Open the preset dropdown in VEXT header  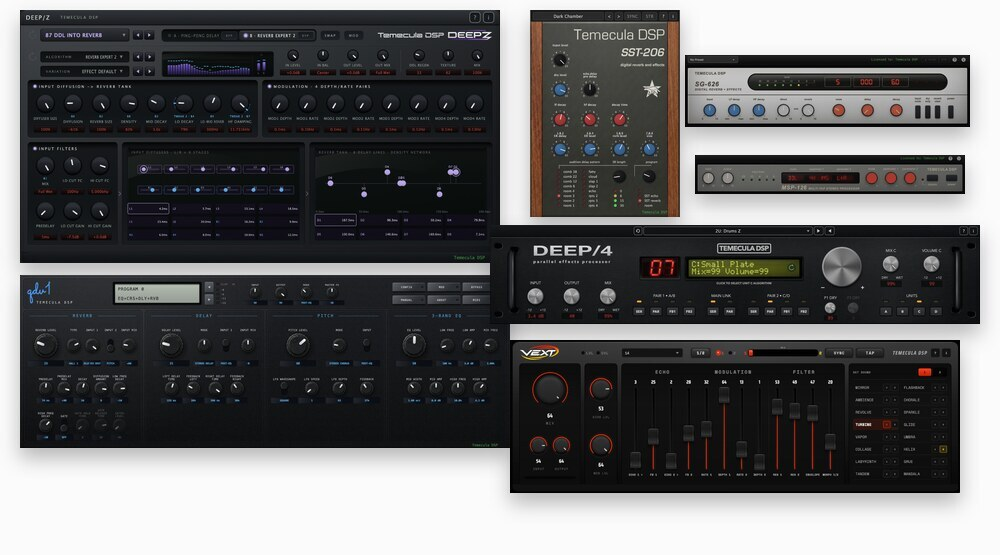point(652,353)
